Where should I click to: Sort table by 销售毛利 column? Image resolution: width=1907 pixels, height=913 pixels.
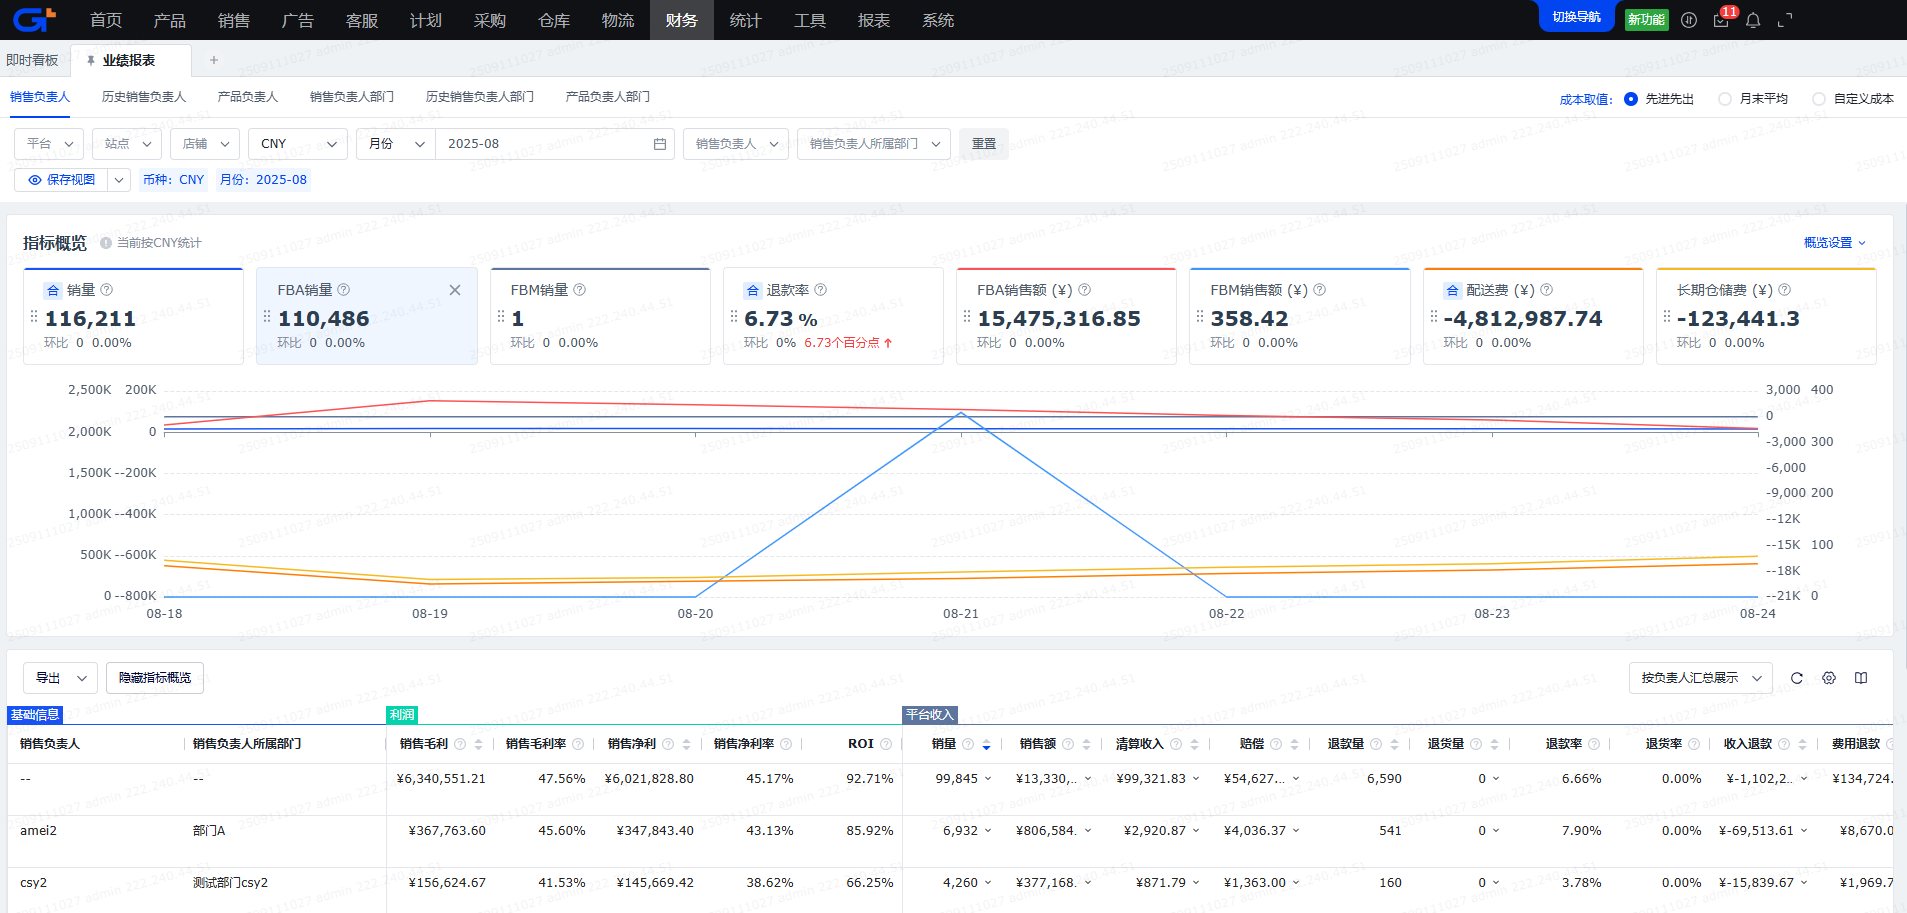(478, 744)
